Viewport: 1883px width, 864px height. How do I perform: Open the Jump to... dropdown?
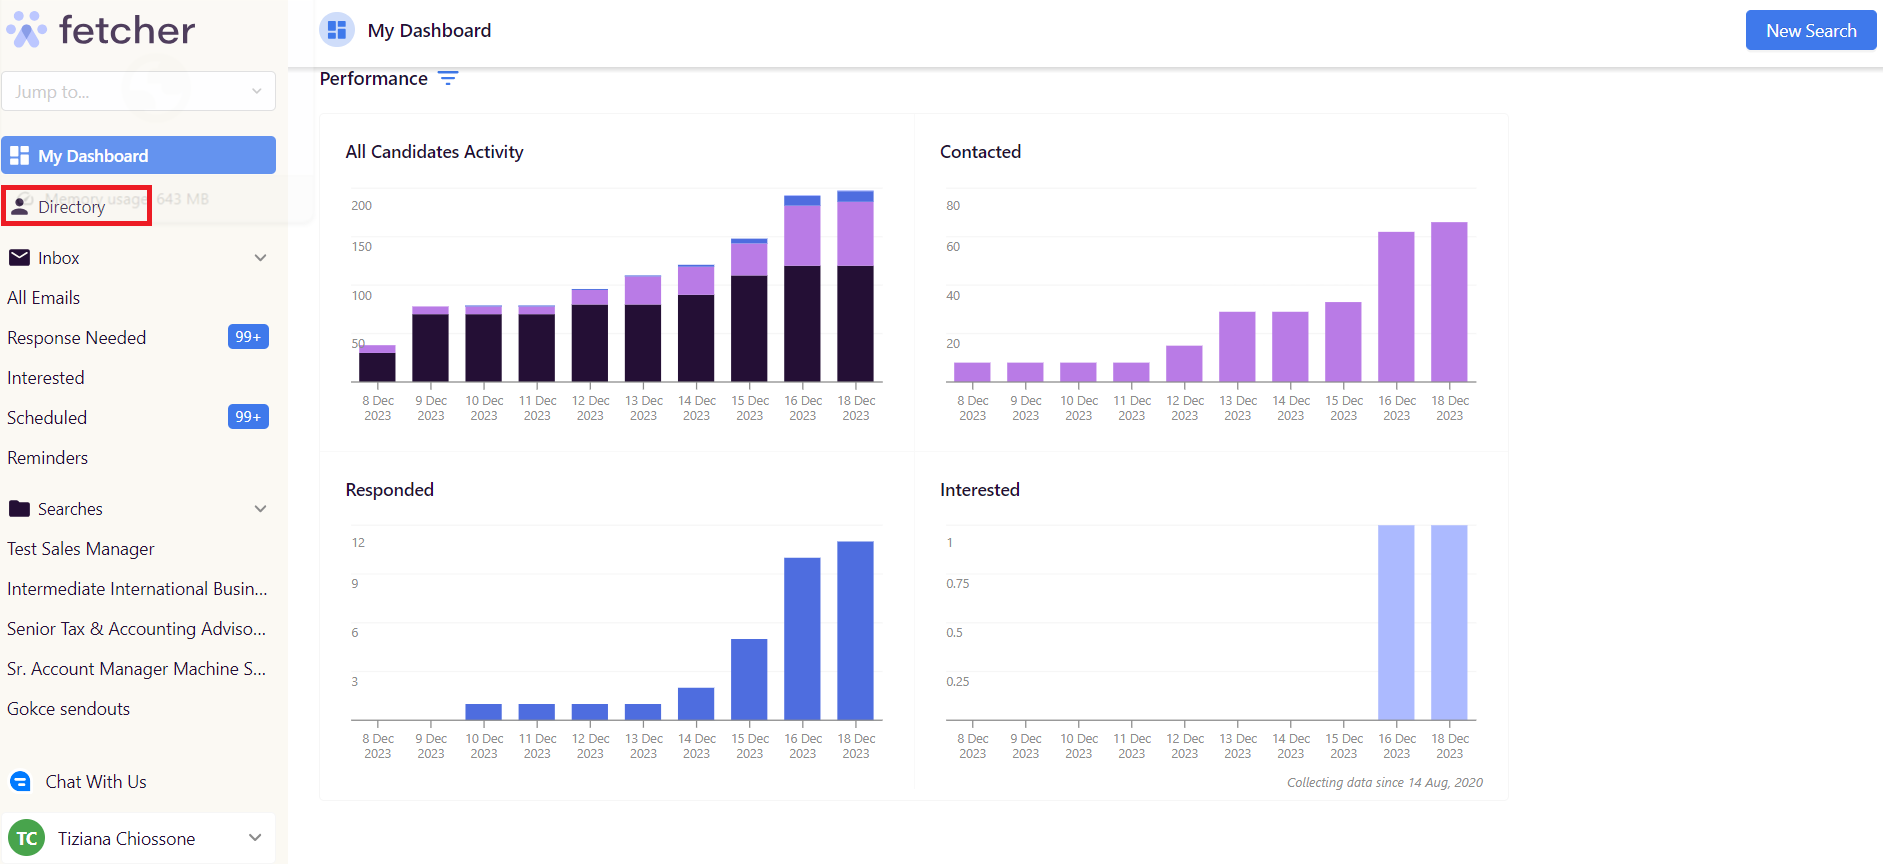click(x=139, y=91)
